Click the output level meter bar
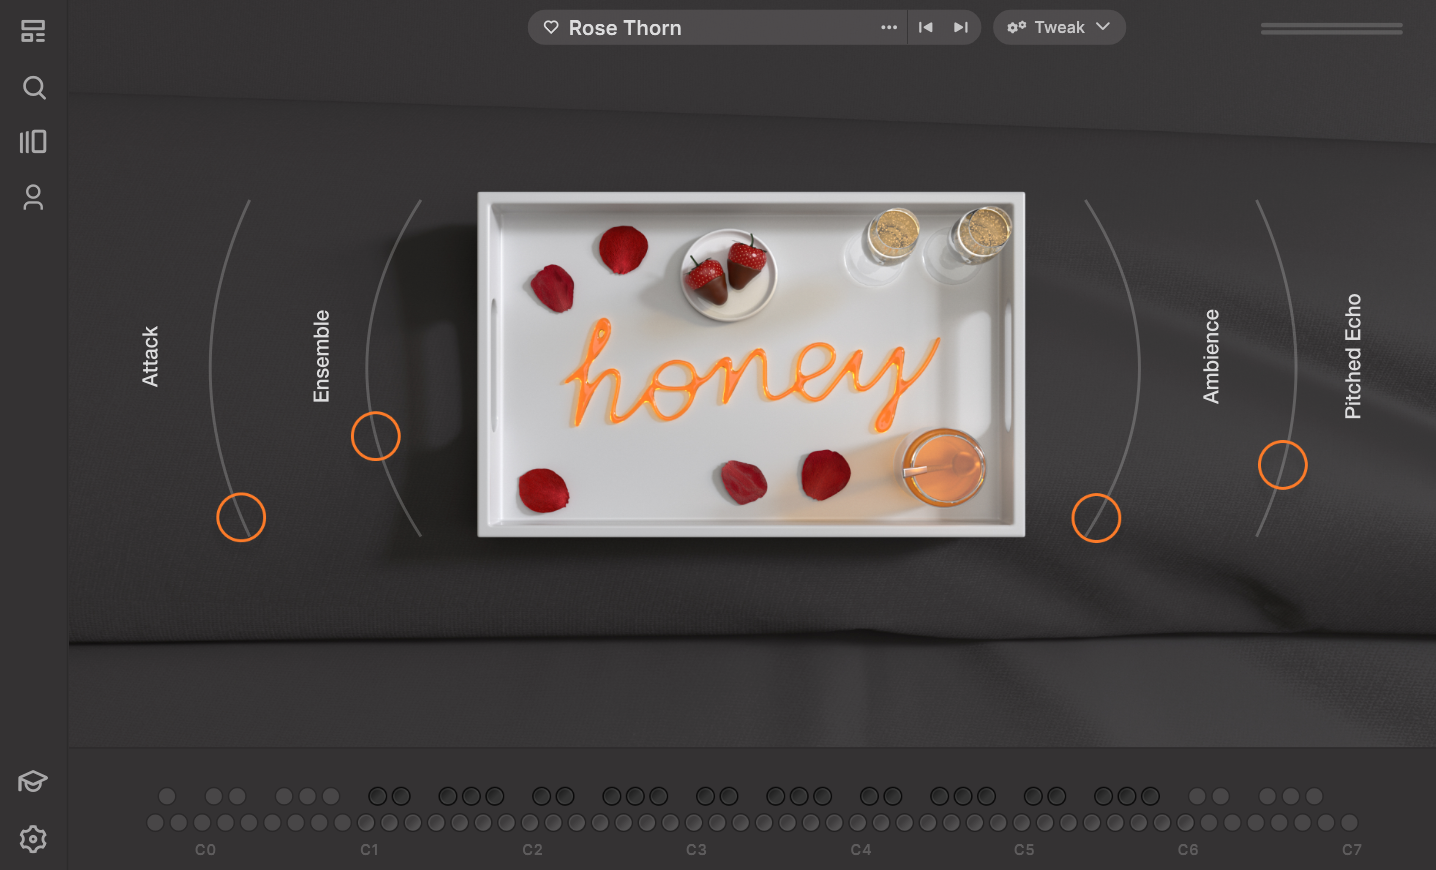The image size is (1436, 870). coord(1331,29)
